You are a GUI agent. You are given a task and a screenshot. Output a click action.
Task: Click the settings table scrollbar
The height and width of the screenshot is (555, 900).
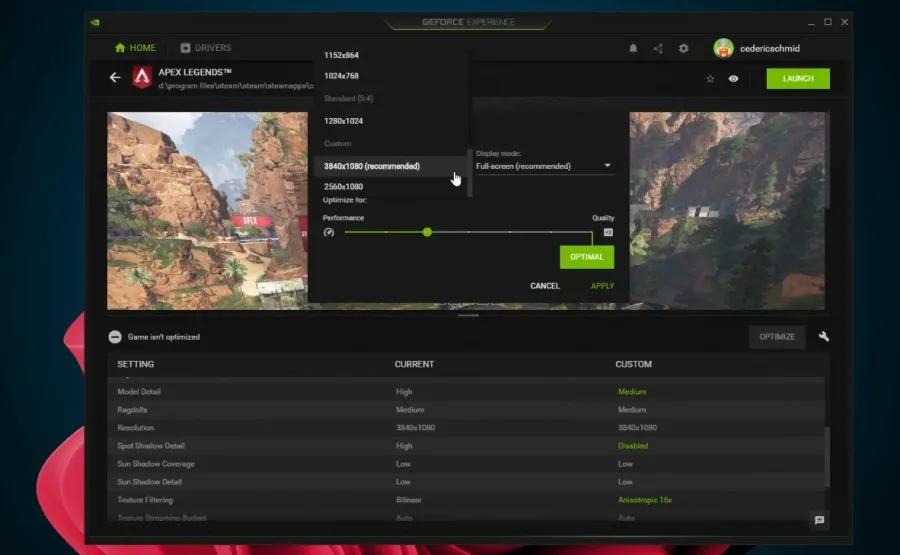click(x=827, y=457)
